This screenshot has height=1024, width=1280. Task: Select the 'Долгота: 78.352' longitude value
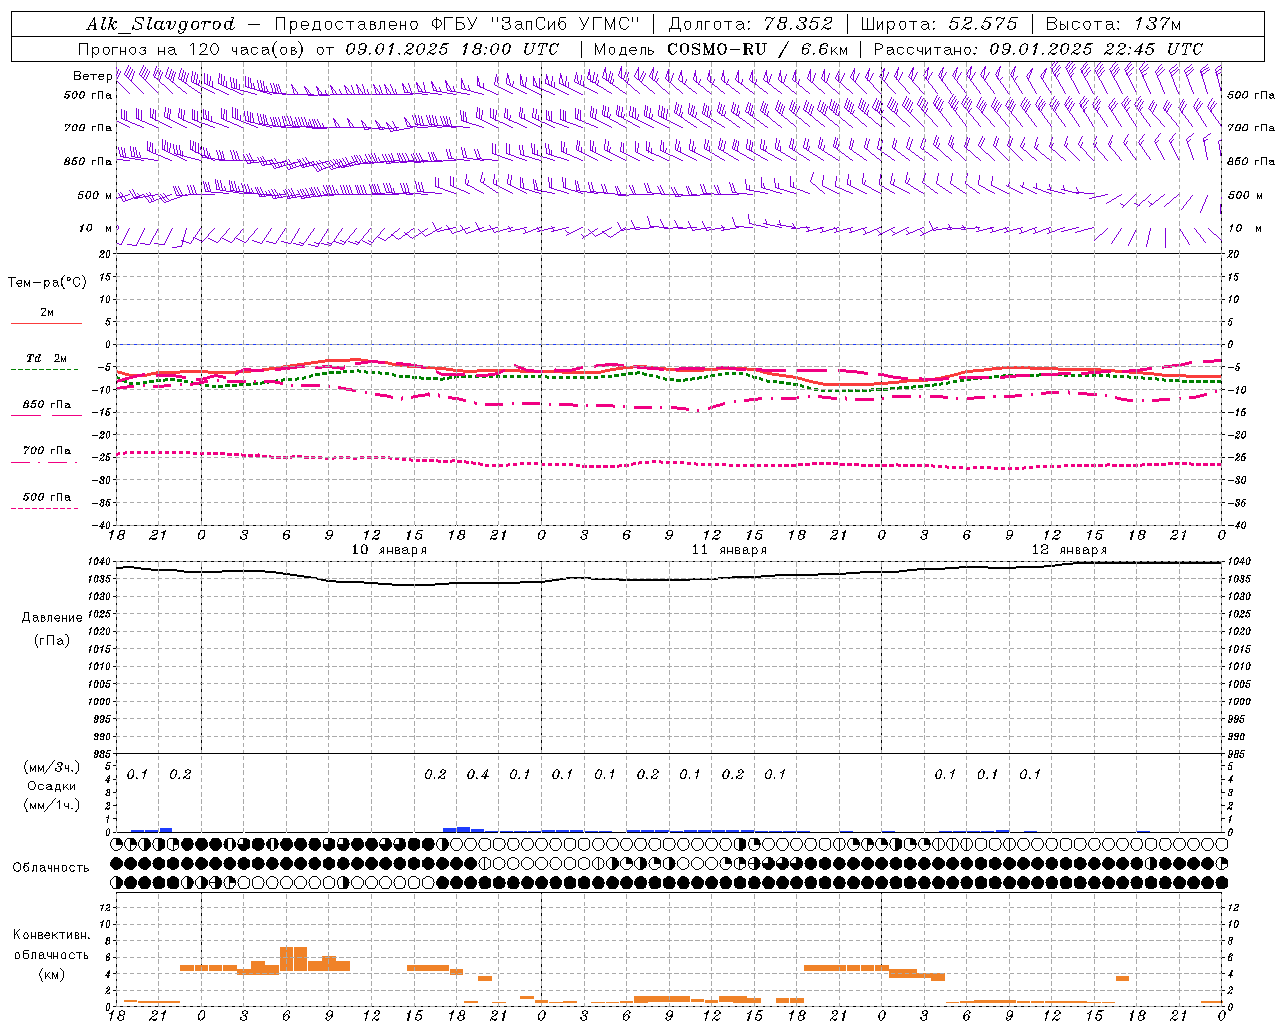tap(749, 24)
